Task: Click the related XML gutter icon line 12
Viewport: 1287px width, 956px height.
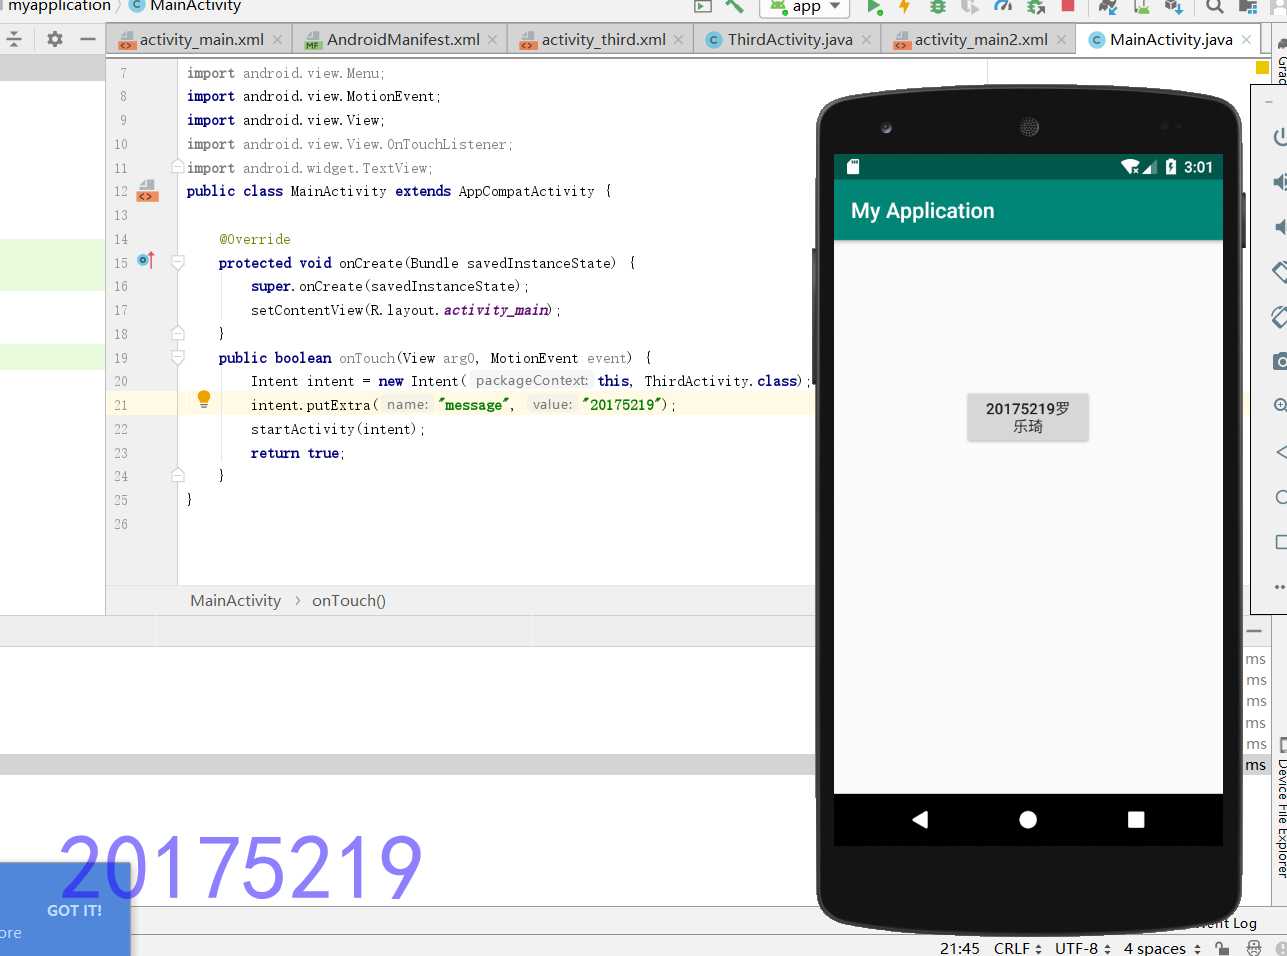Action: [x=147, y=190]
